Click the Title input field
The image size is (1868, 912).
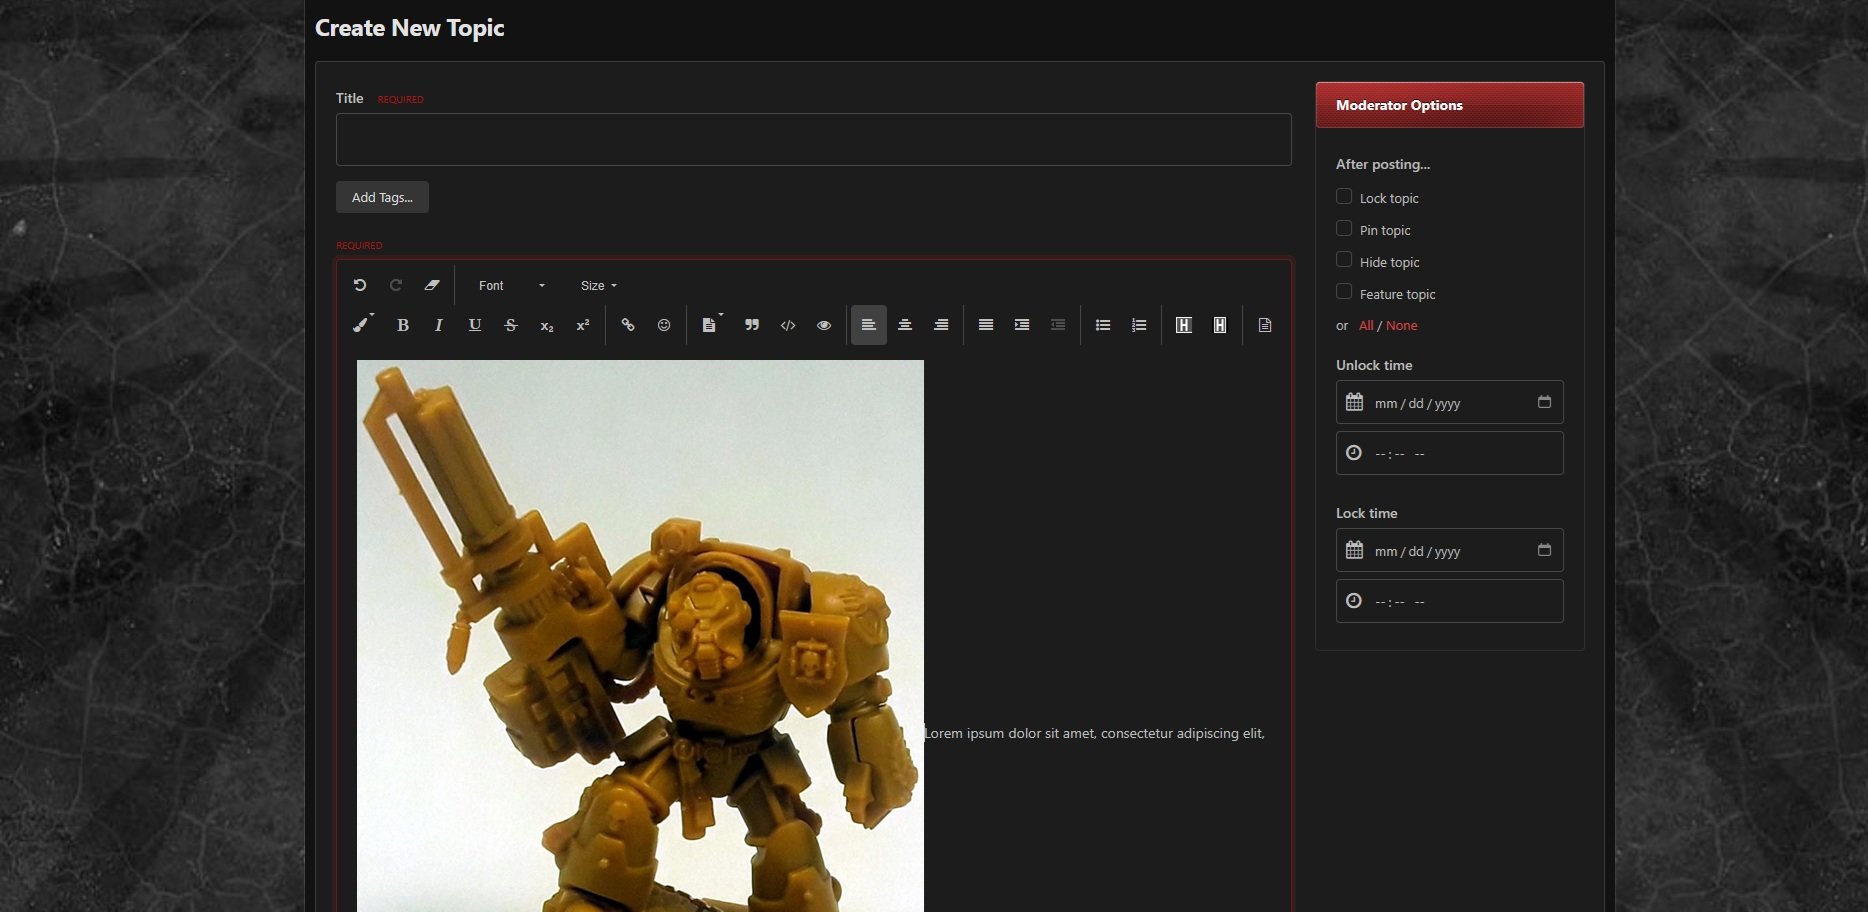[x=813, y=140]
